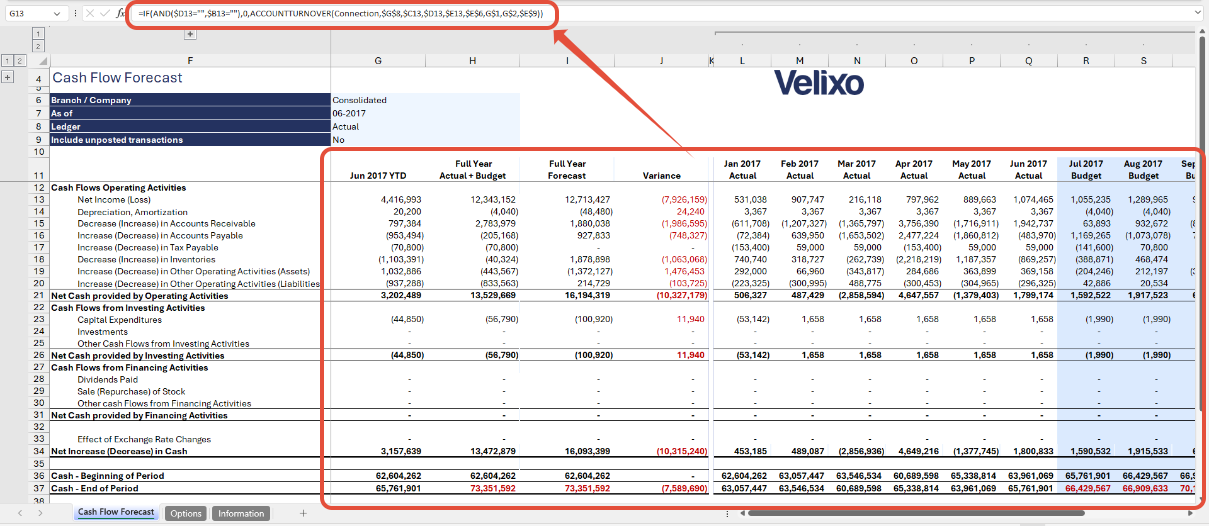The height and width of the screenshot is (526, 1209).
Task: Switch to the Information sheet tab
Action: coord(241,513)
